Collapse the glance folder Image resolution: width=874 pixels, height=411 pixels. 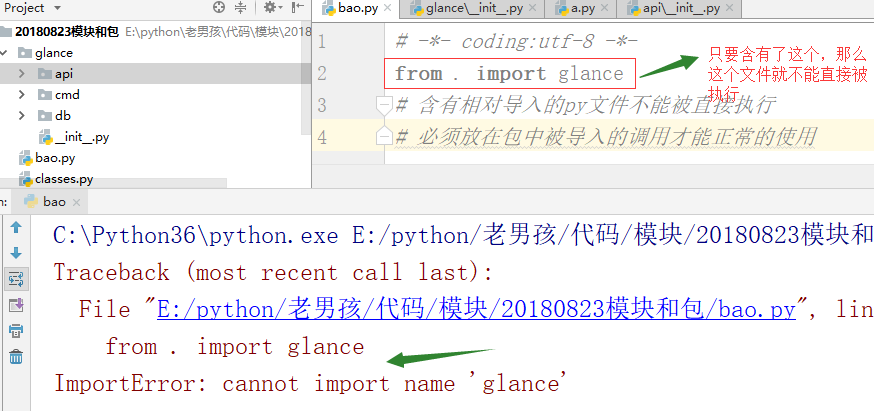tap(4, 53)
